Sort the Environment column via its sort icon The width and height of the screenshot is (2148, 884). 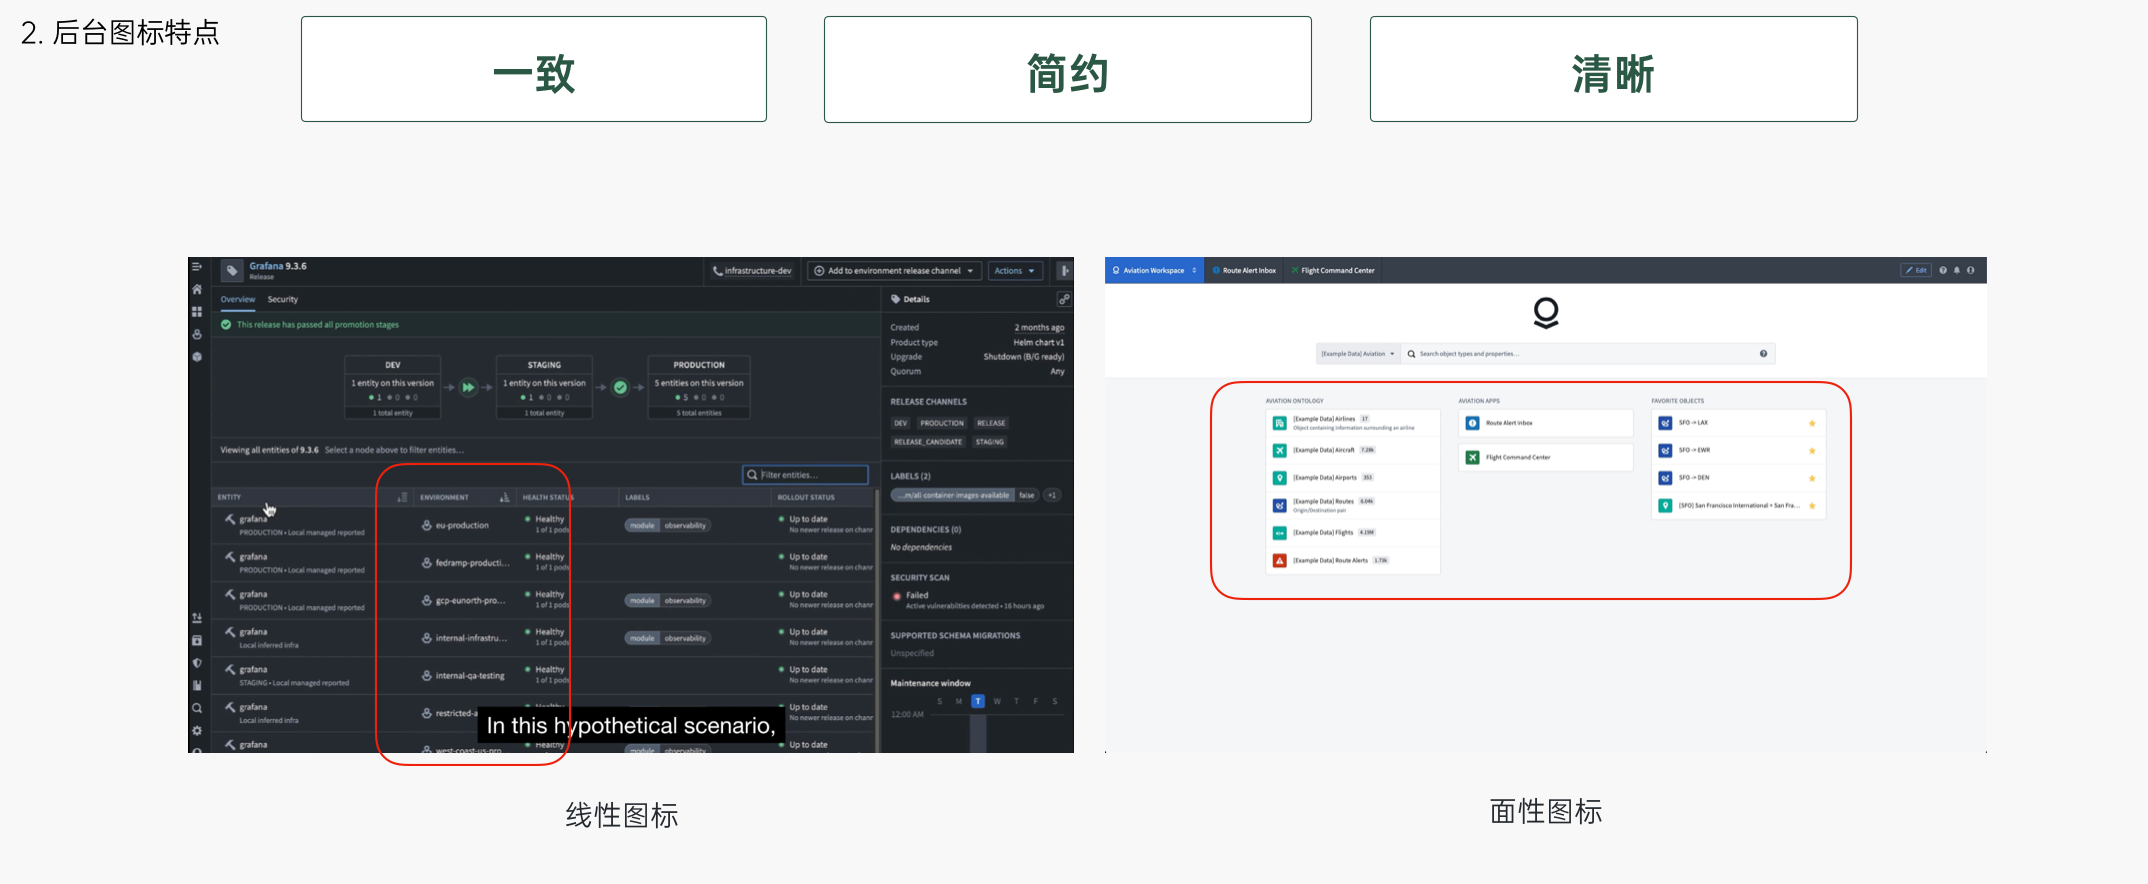(504, 497)
